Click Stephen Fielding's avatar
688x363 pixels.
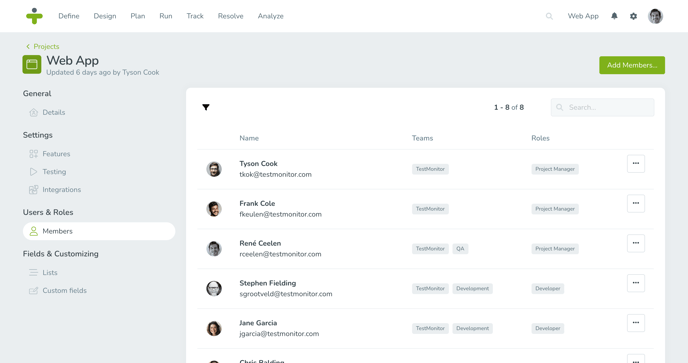coord(214,288)
